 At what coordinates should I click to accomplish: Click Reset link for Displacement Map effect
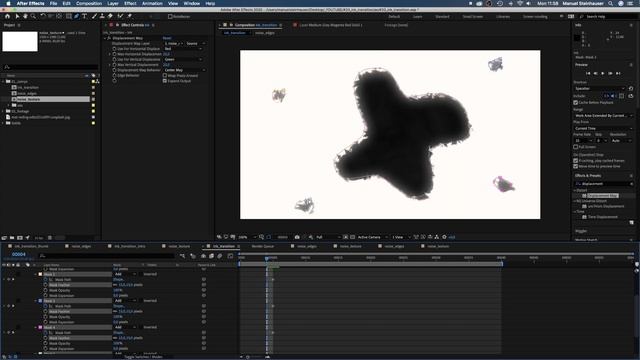[167, 38]
